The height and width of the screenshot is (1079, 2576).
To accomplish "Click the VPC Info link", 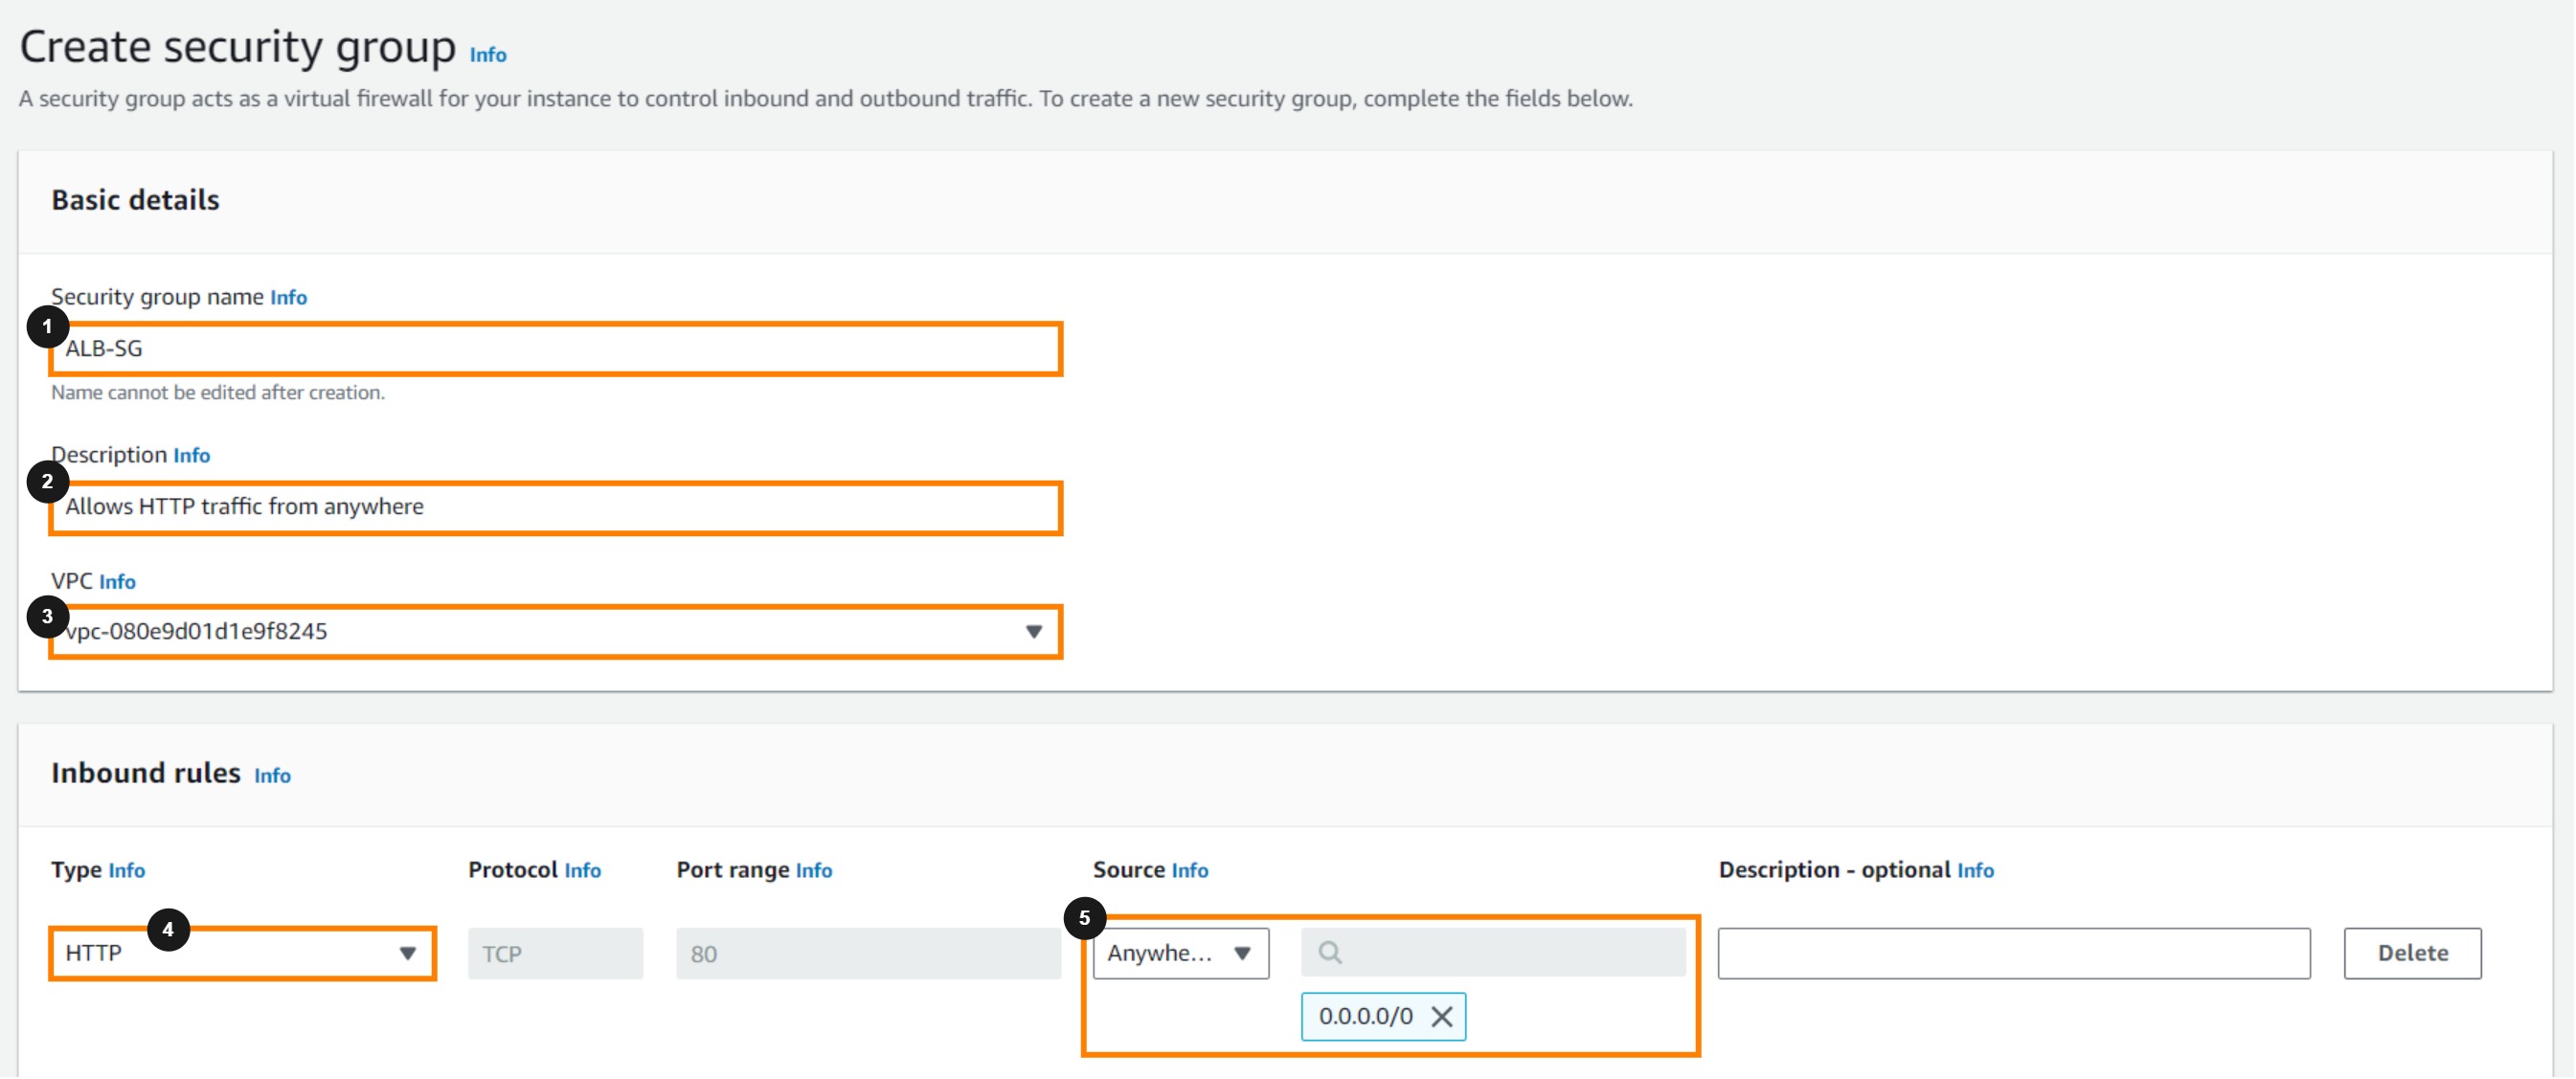I will coord(117,582).
